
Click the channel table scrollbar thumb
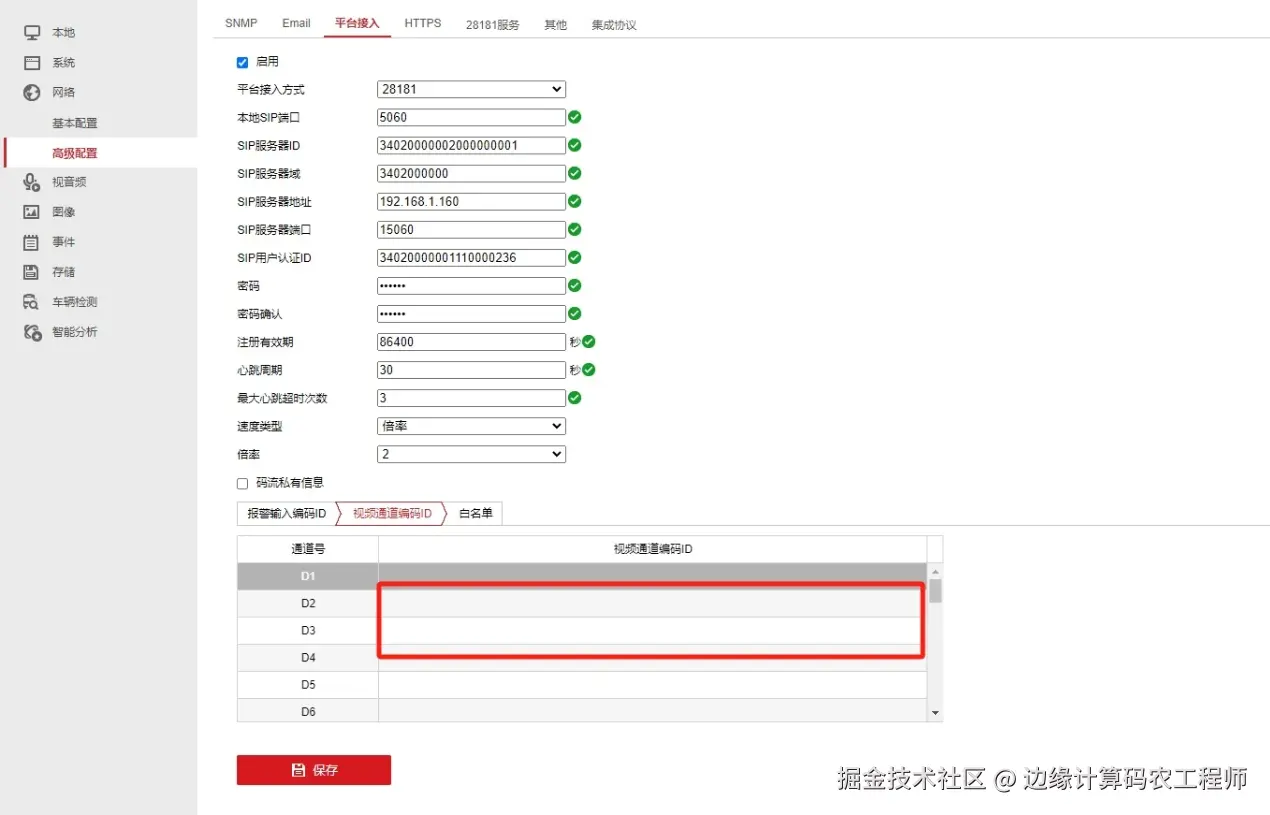click(935, 590)
